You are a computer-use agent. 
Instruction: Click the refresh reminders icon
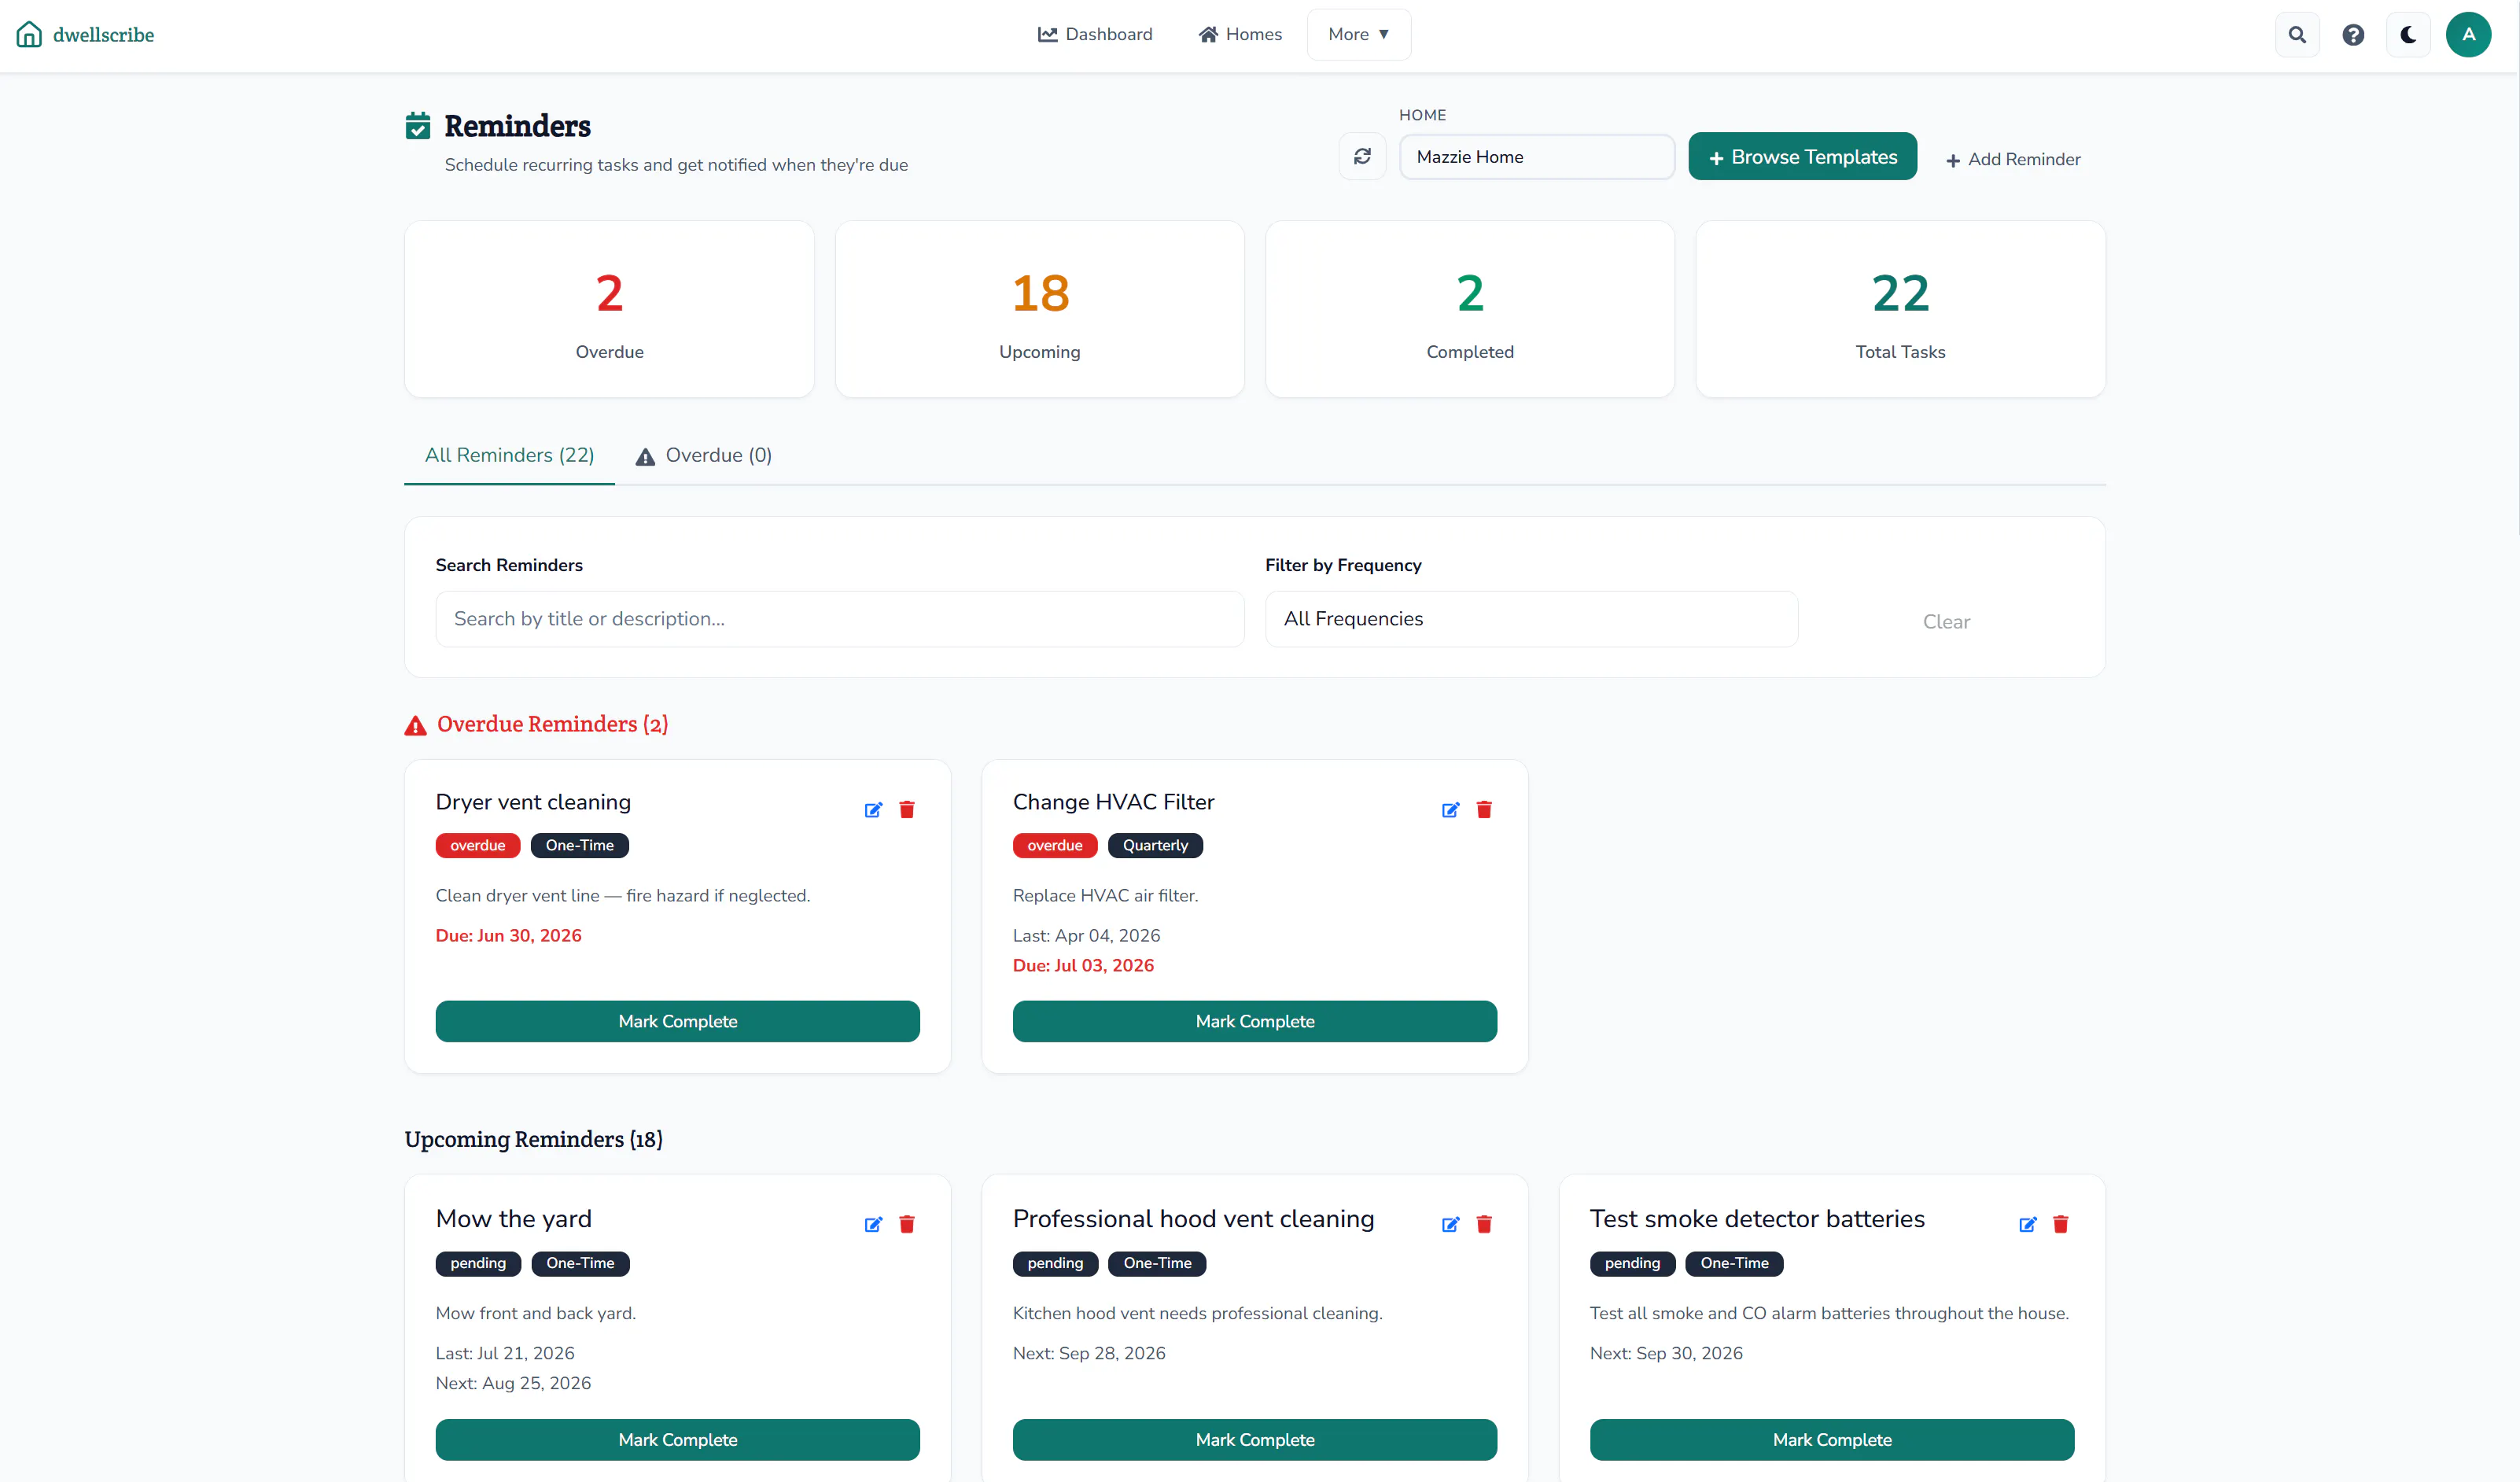[x=1362, y=157]
